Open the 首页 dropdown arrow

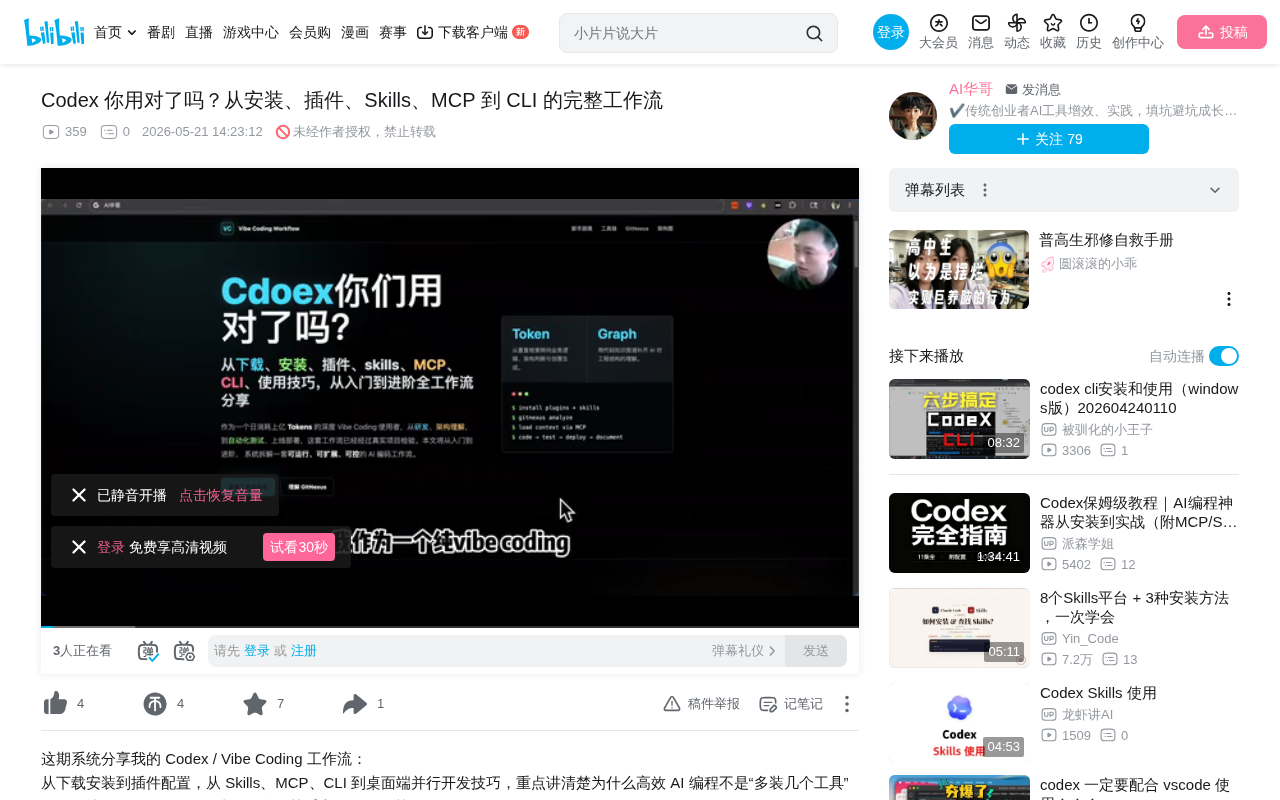[x=132, y=33]
